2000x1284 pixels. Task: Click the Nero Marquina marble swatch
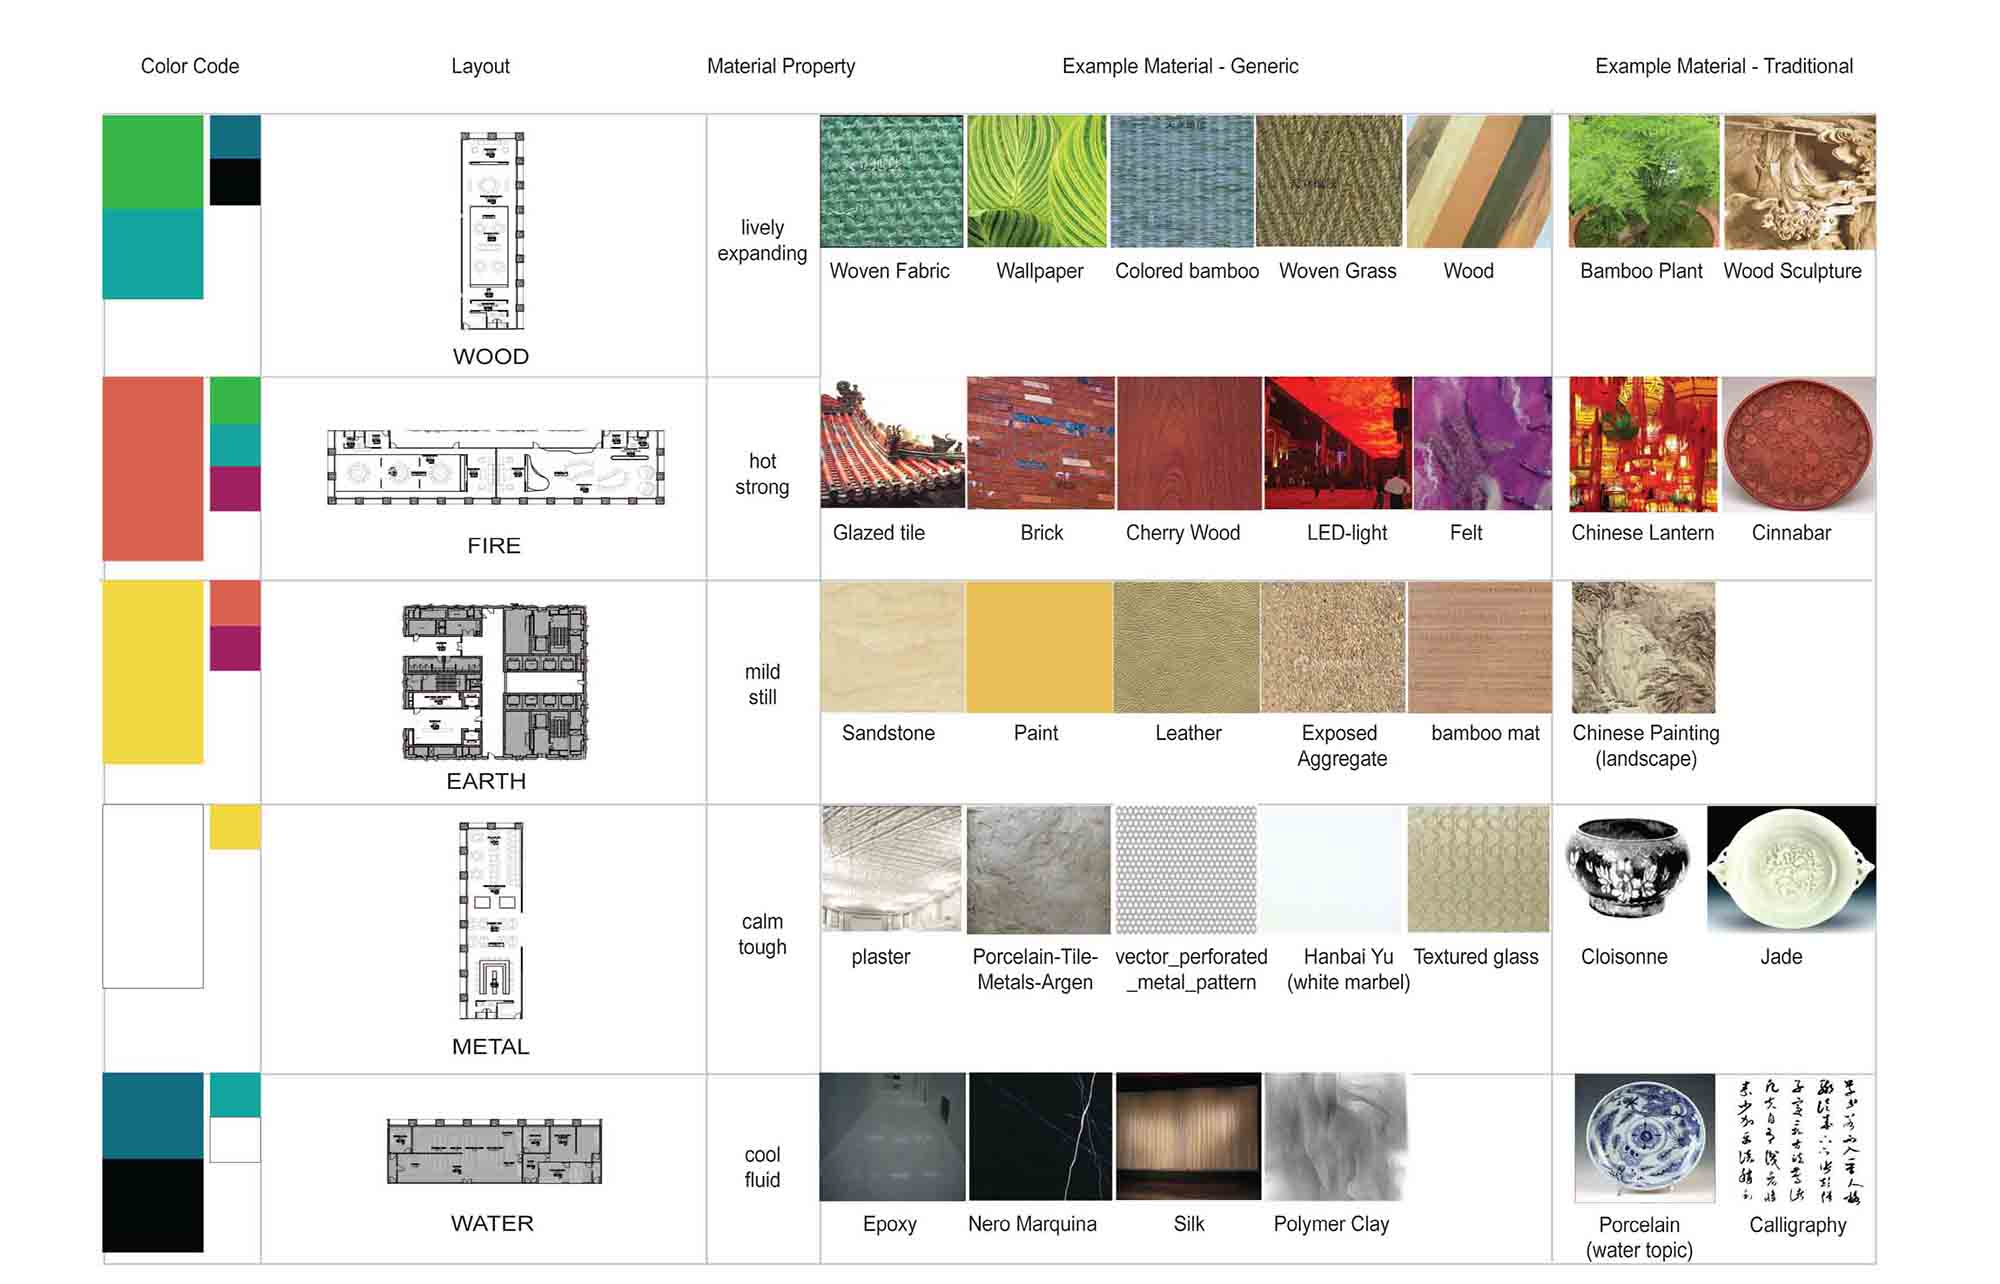[x=1040, y=1137]
